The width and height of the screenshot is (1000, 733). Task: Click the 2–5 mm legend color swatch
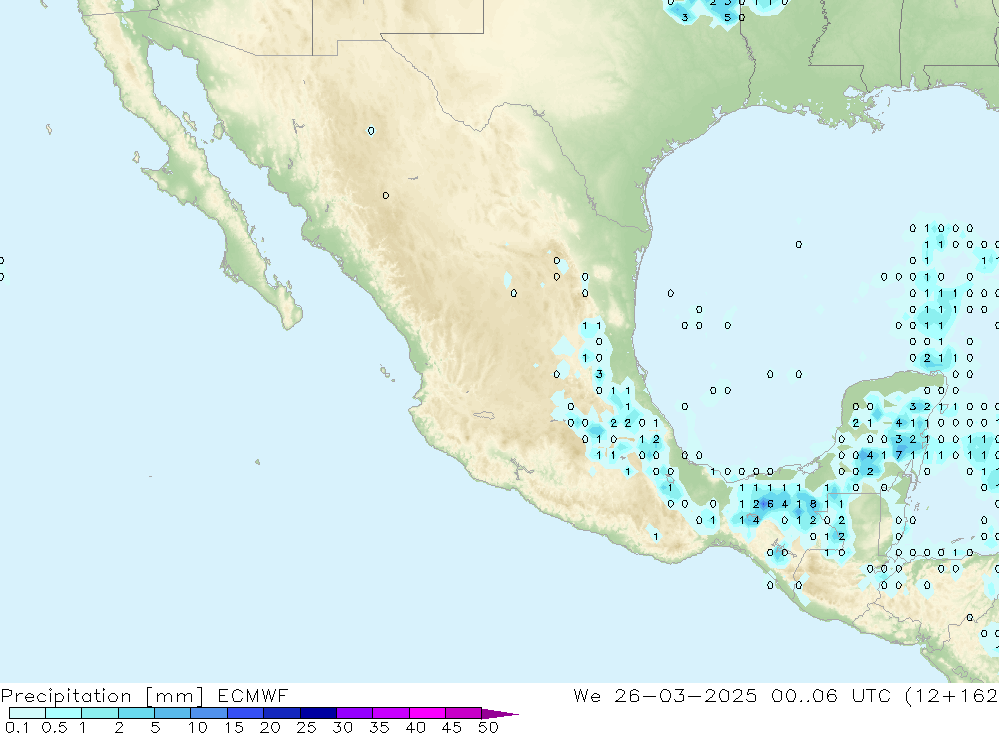click(136, 713)
